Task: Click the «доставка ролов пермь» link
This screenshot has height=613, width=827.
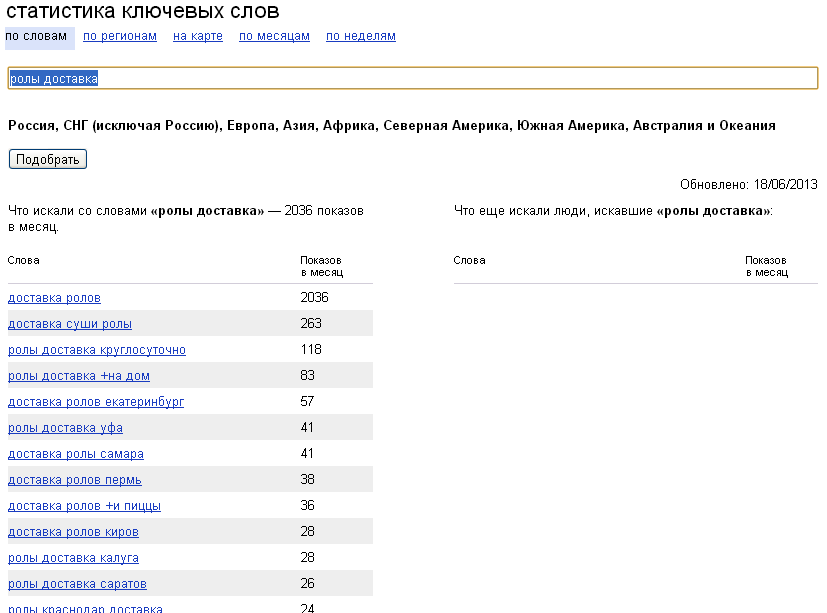Action: (75, 480)
